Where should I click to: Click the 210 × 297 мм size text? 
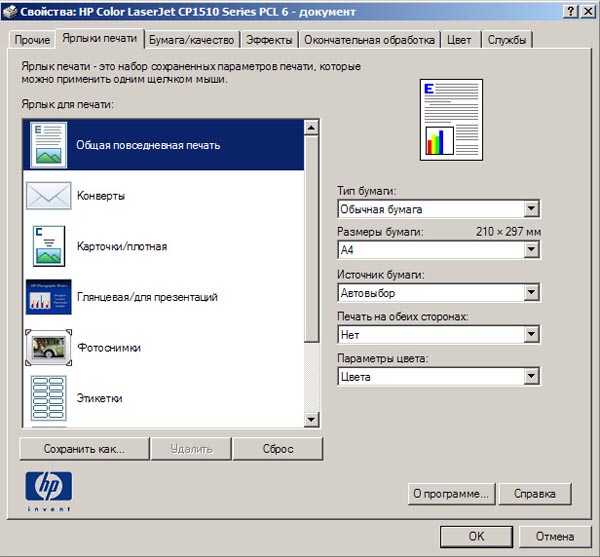click(508, 231)
